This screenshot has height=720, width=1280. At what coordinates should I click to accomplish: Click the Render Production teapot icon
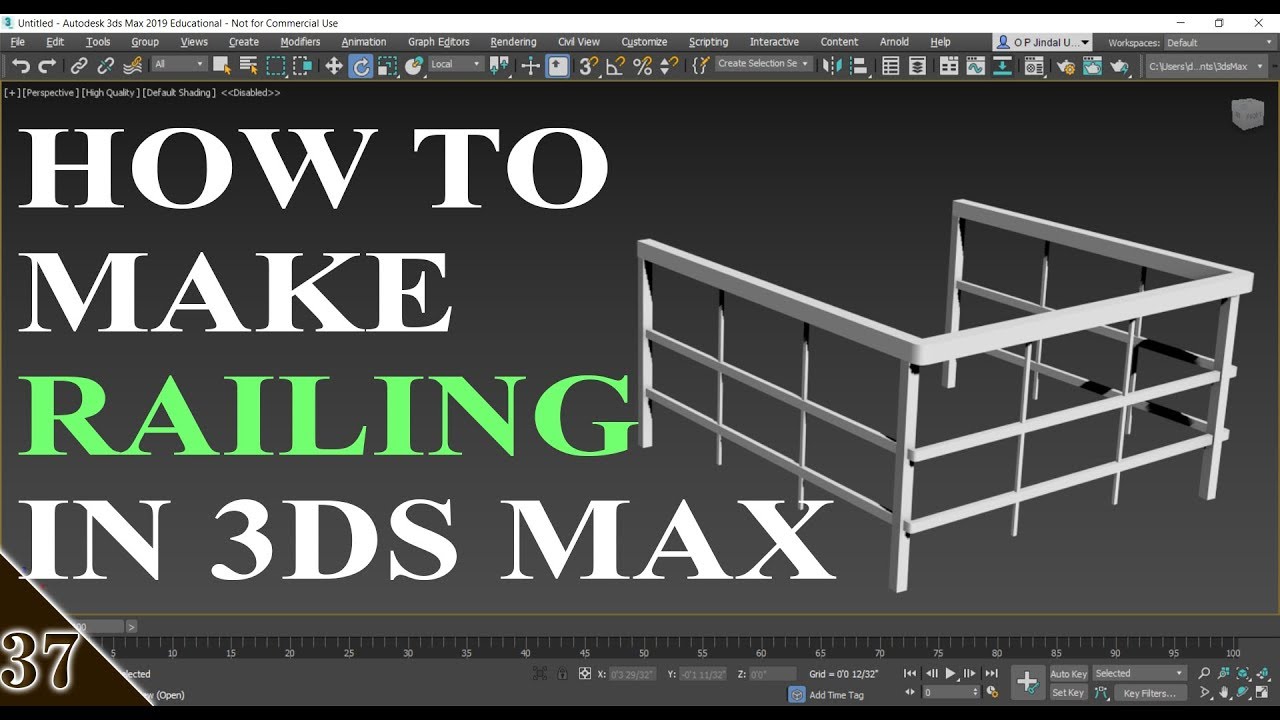1119,66
